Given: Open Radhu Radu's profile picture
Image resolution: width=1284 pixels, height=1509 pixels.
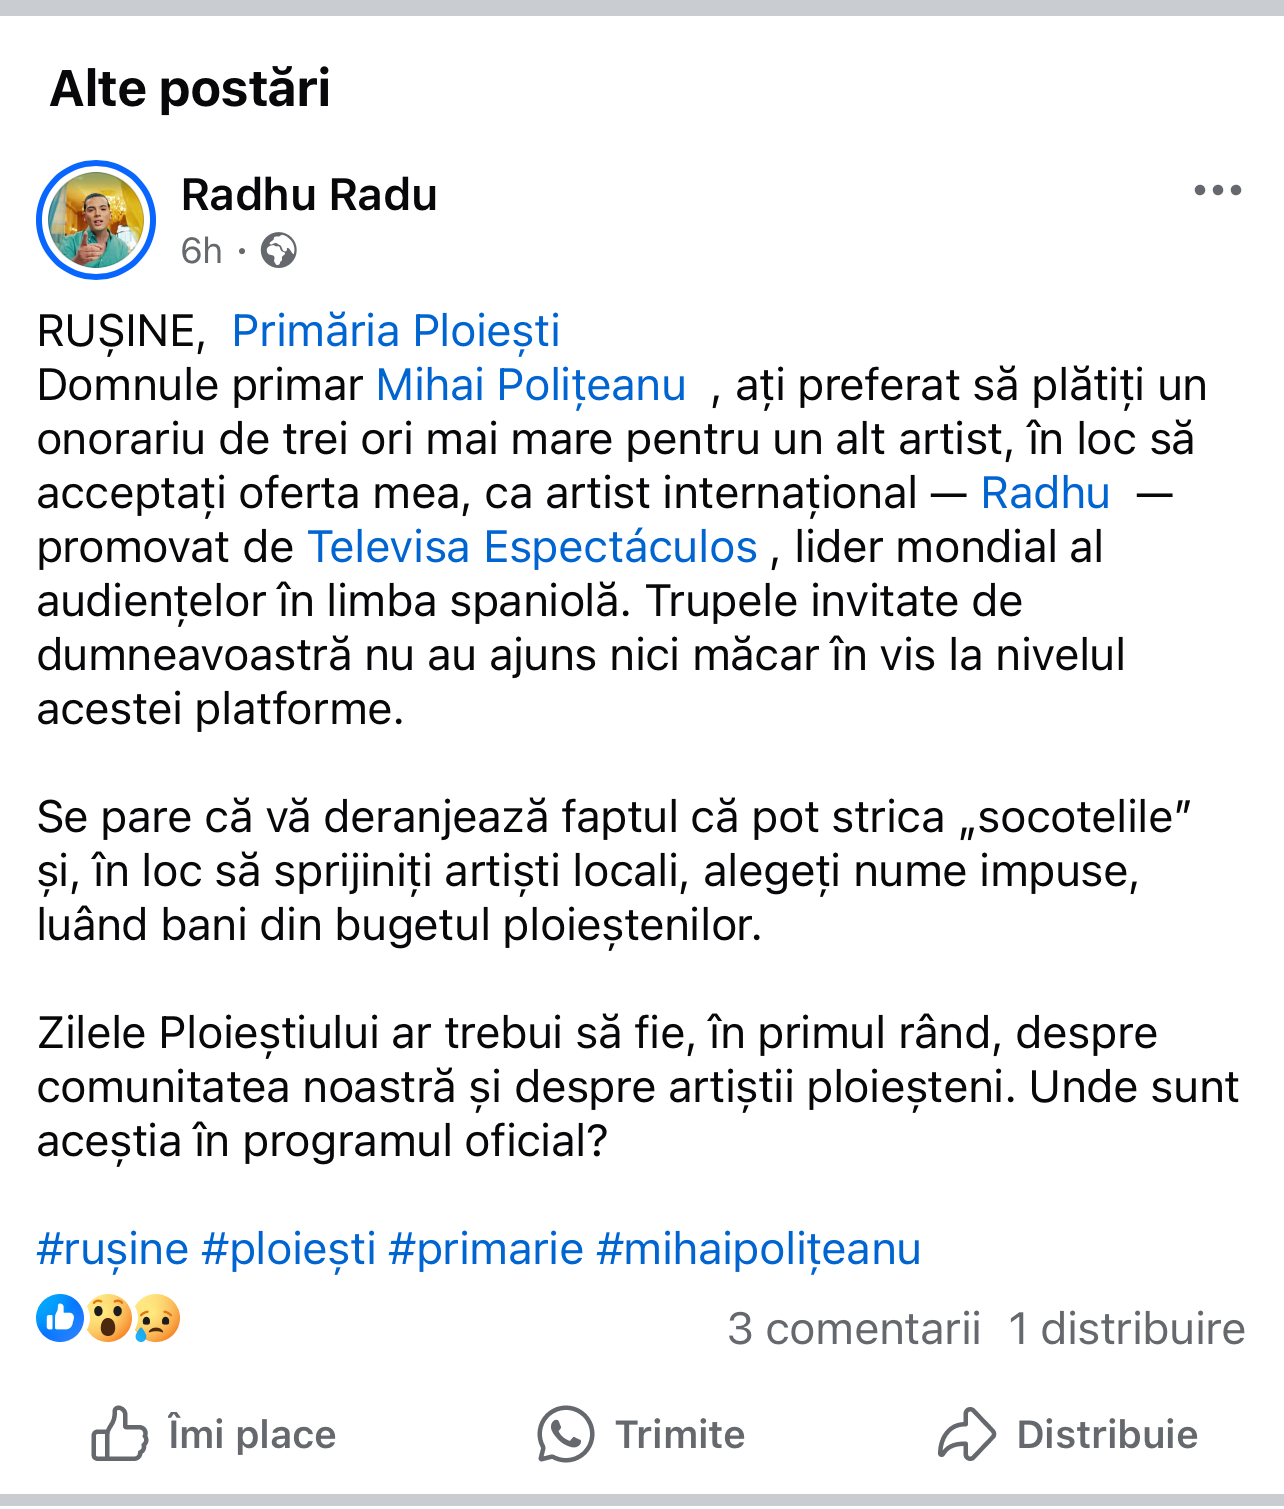Looking at the screenshot, I should (x=96, y=220).
